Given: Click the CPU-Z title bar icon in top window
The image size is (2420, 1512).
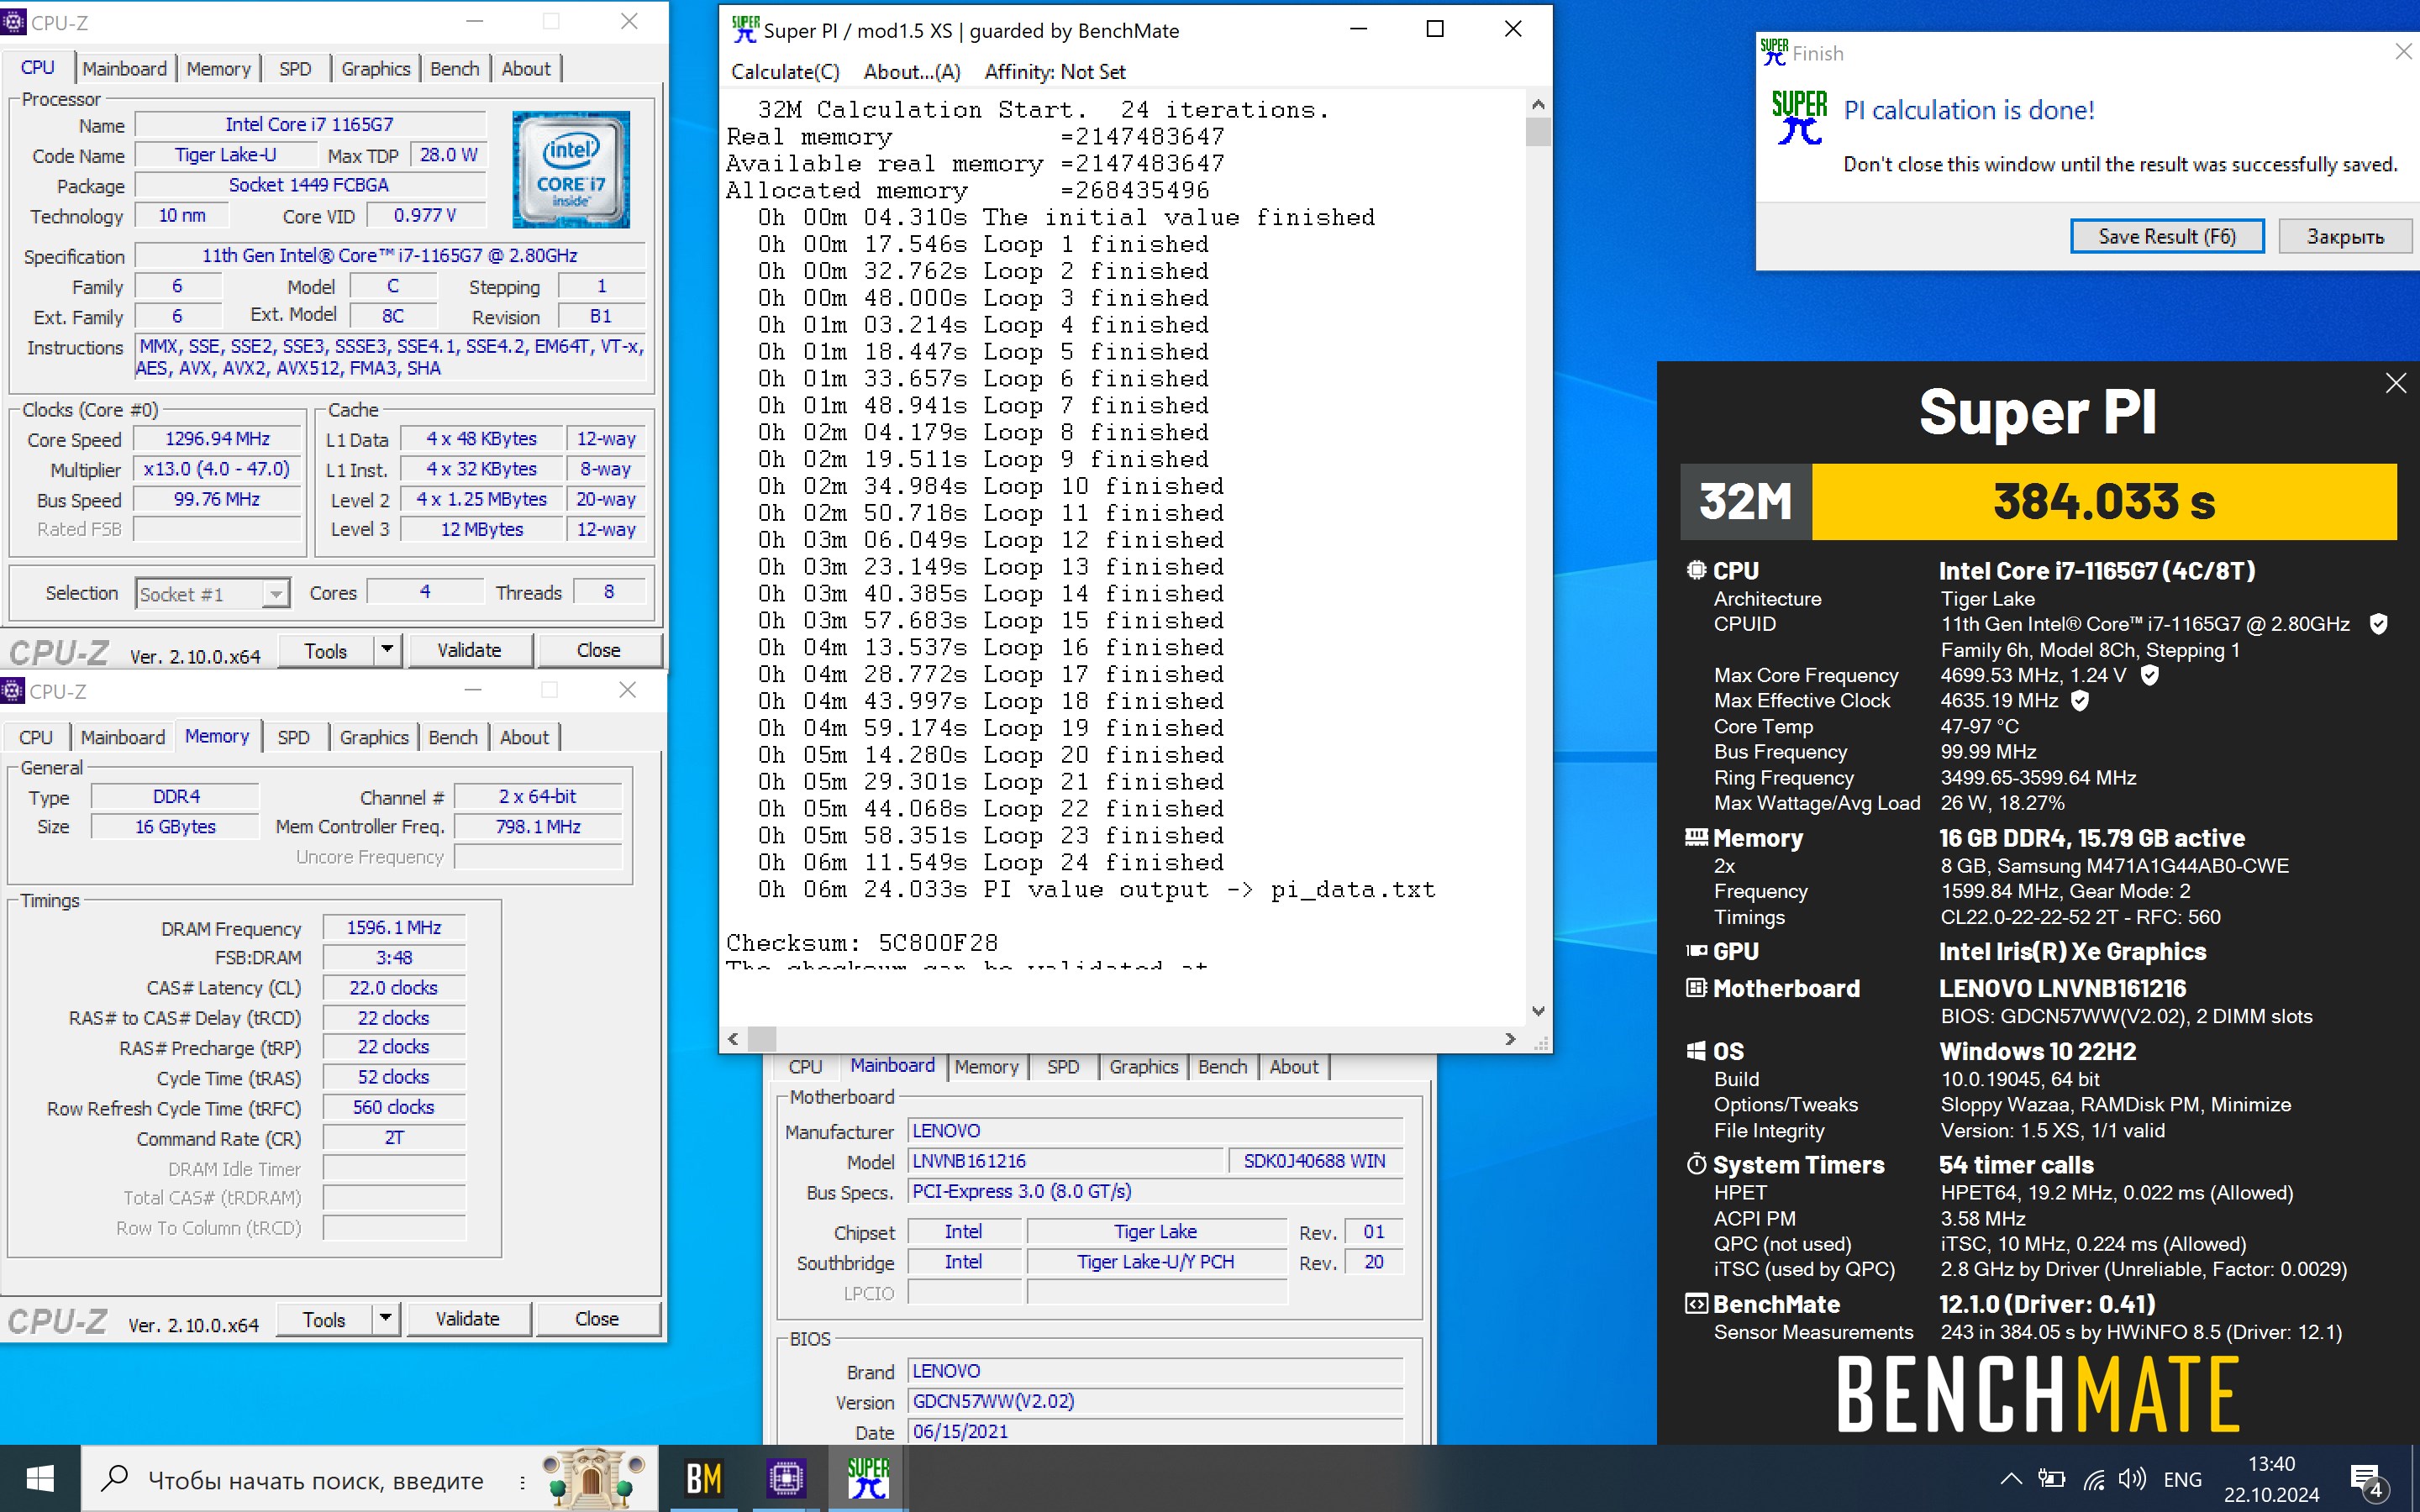Looking at the screenshot, I should 12,22.
